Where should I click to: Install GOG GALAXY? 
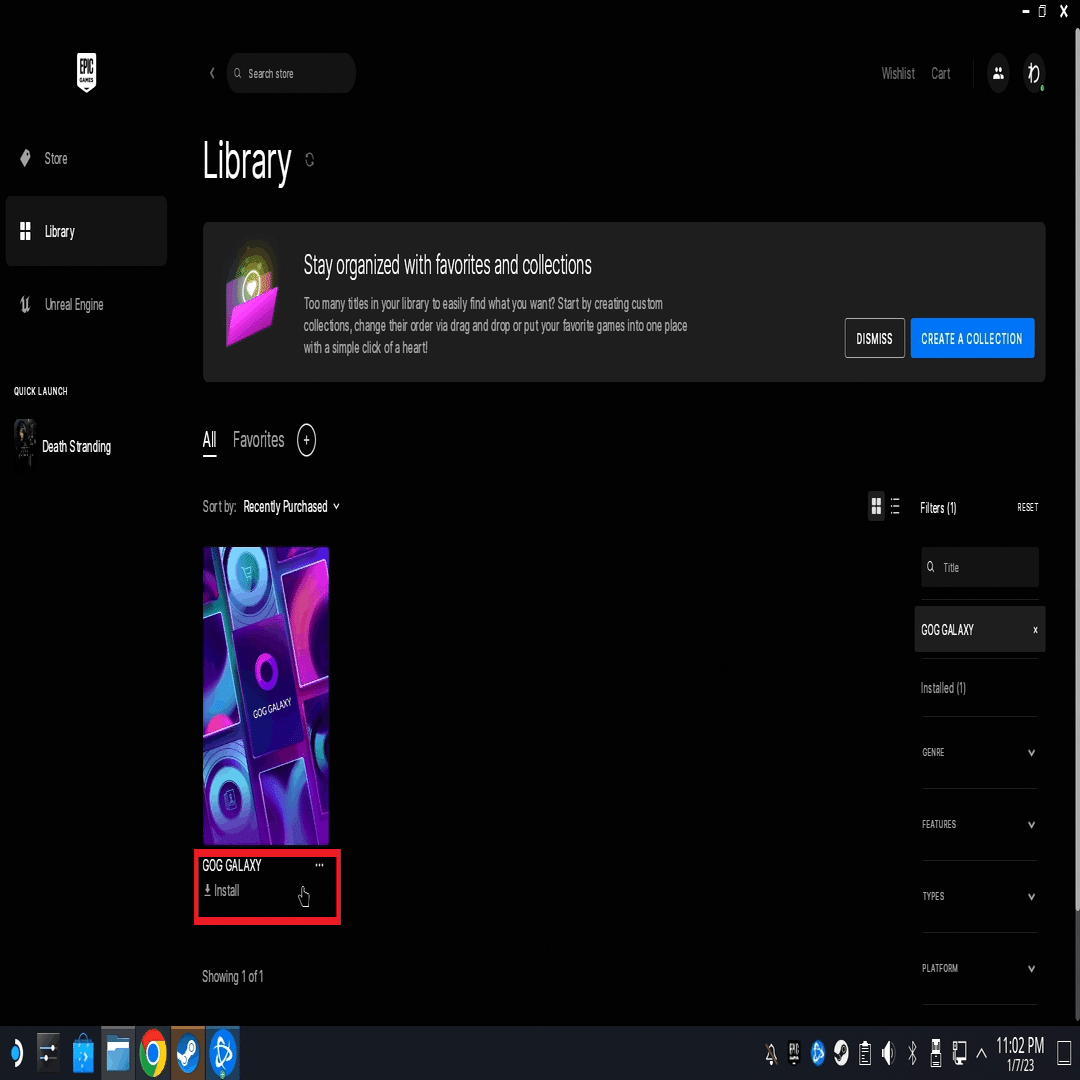[221, 891]
